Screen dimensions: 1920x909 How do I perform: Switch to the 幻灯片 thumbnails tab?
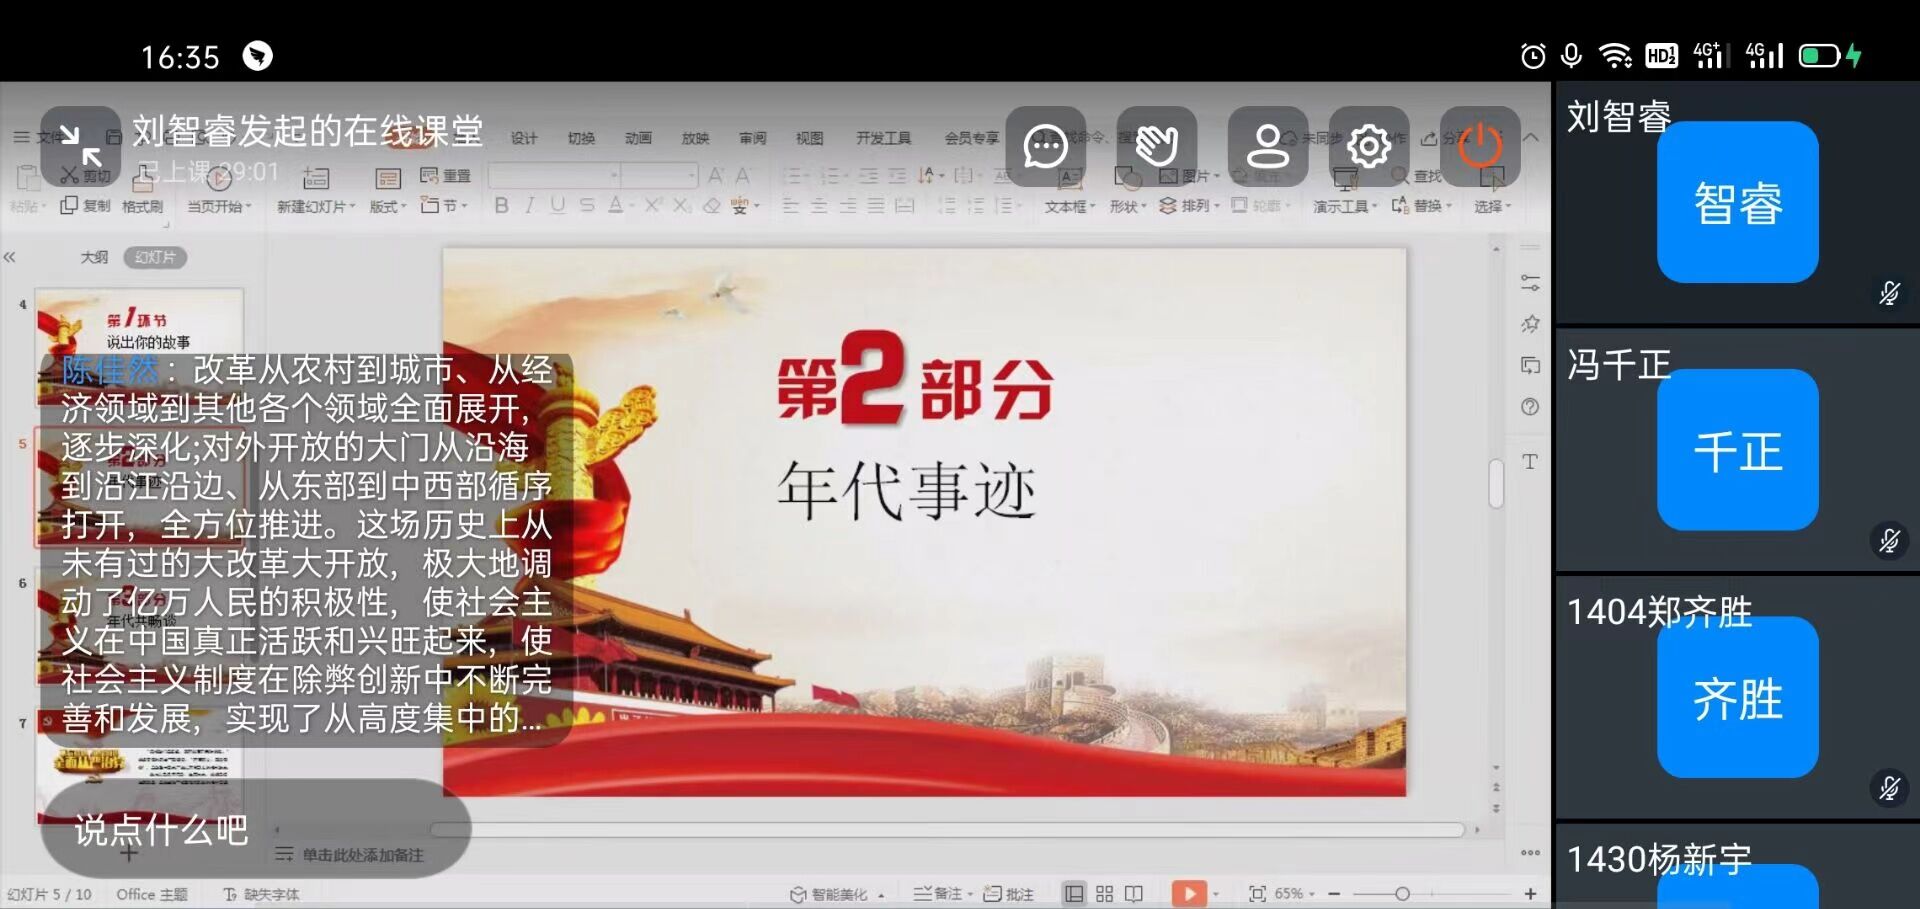click(155, 257)
